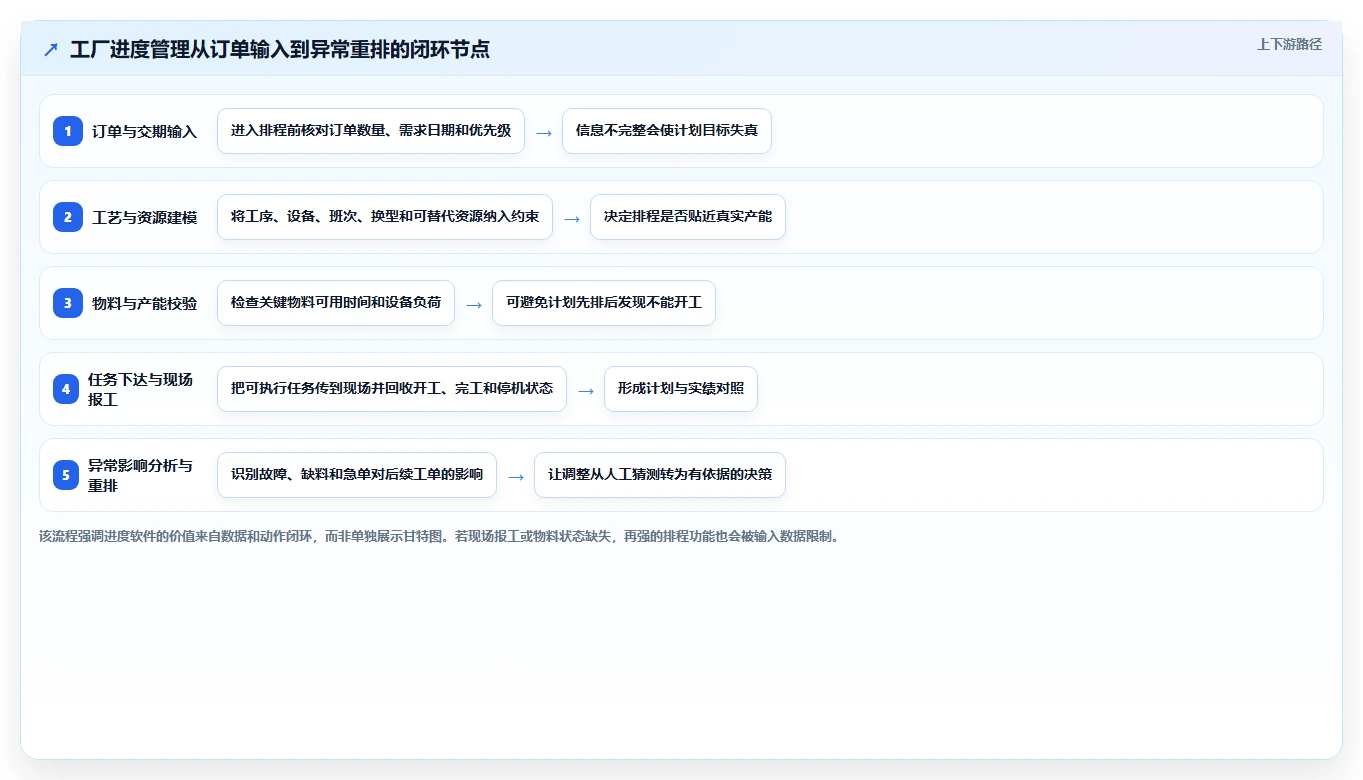Click the 异常影响分析与重排 step label

tap(141, 475)
